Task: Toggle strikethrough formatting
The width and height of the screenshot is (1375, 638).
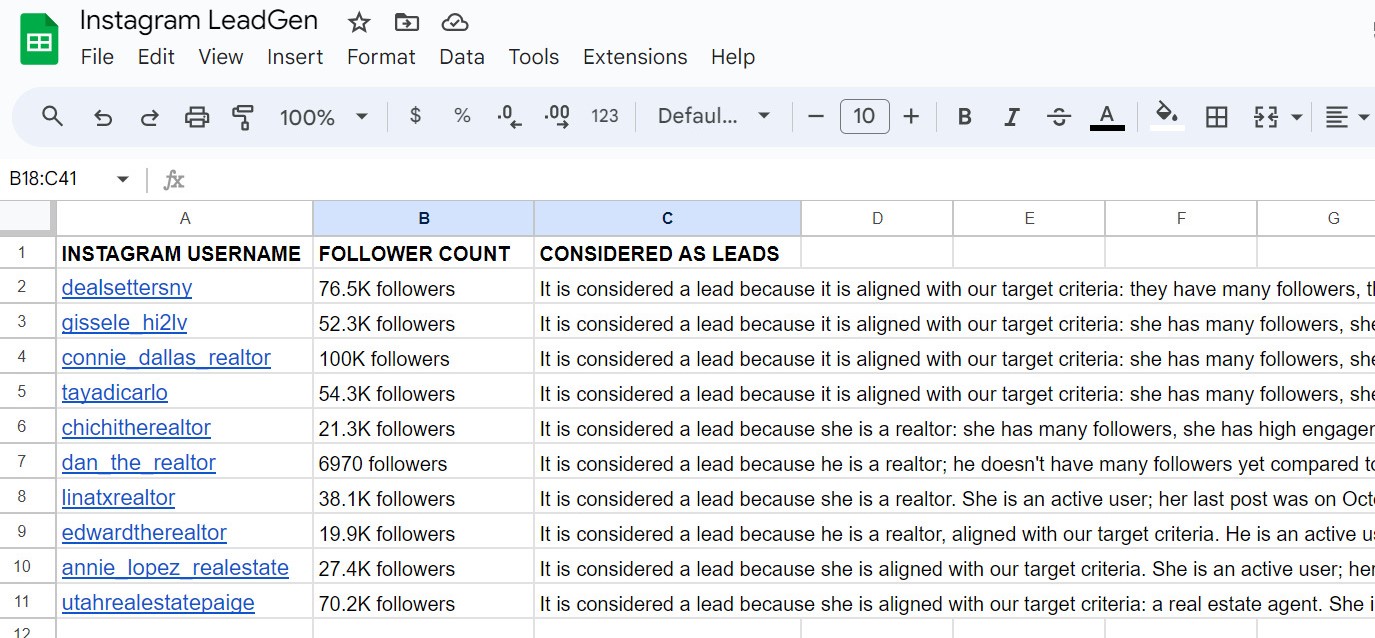Action: 1059,117
